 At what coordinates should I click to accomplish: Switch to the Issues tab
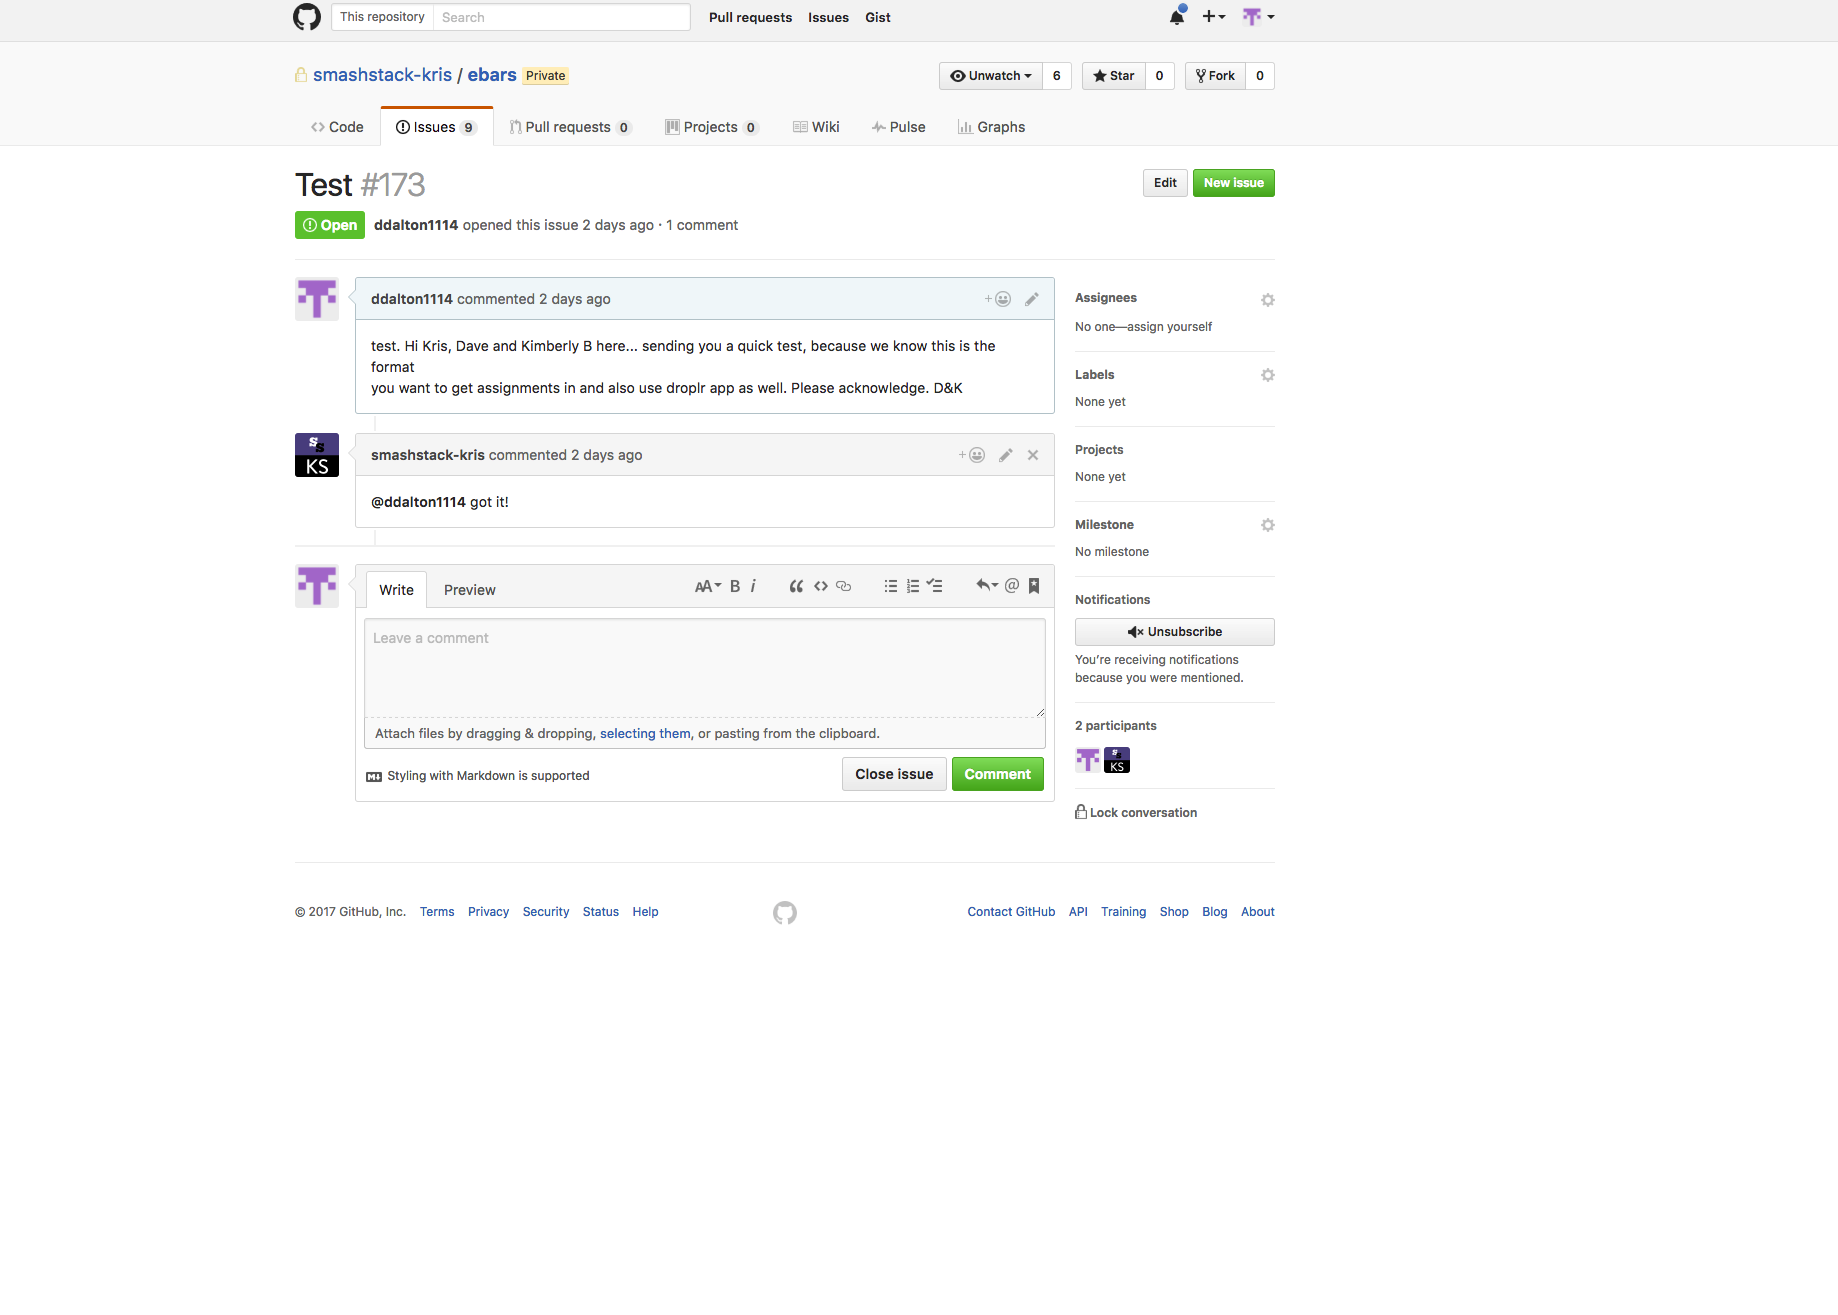(x=436, y=127)
